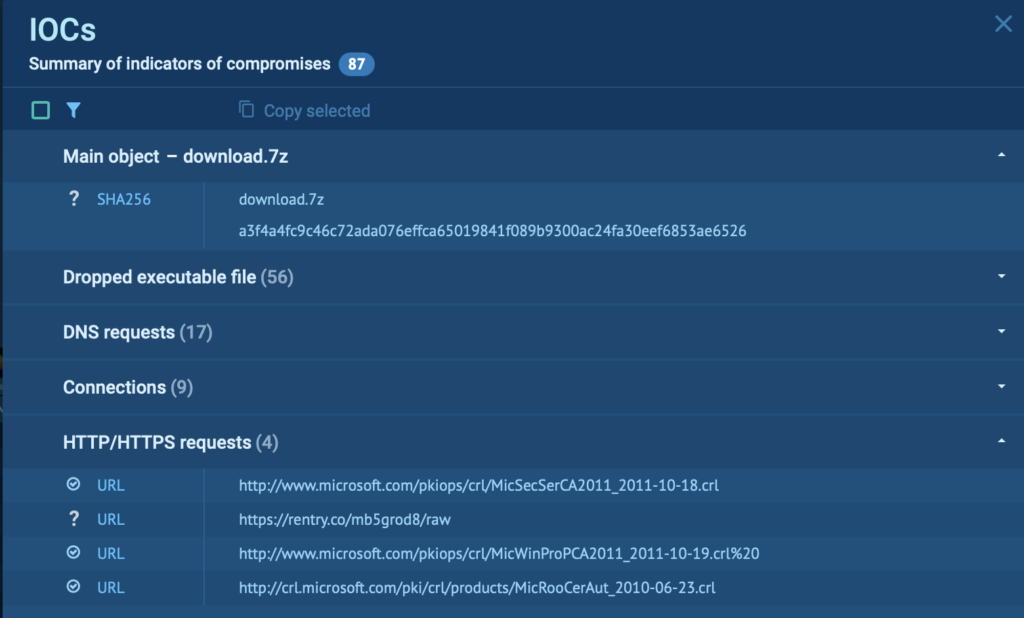Collapse the Main object section arrow
This screenshot has width=1024, height=618.
(x=1001, y=156)
